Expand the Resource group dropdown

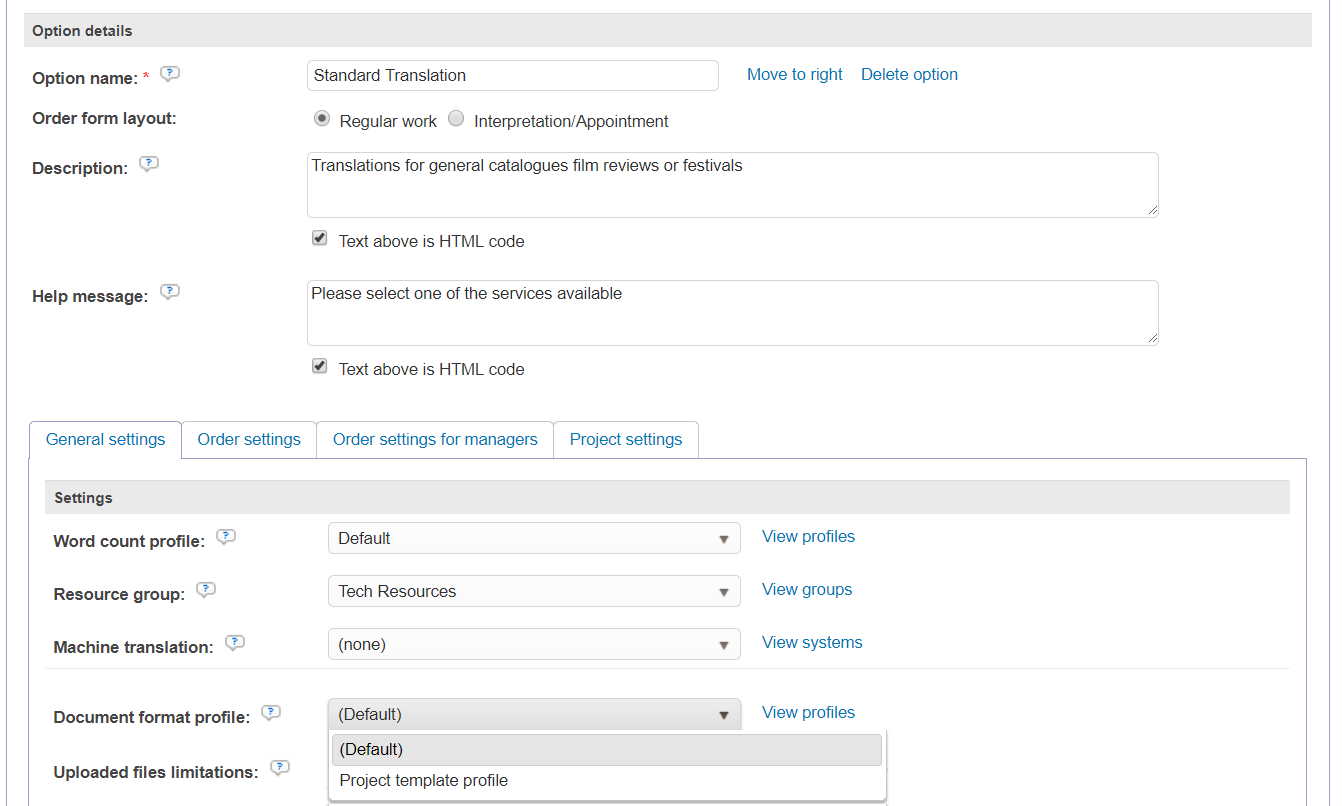click(534, 591)
